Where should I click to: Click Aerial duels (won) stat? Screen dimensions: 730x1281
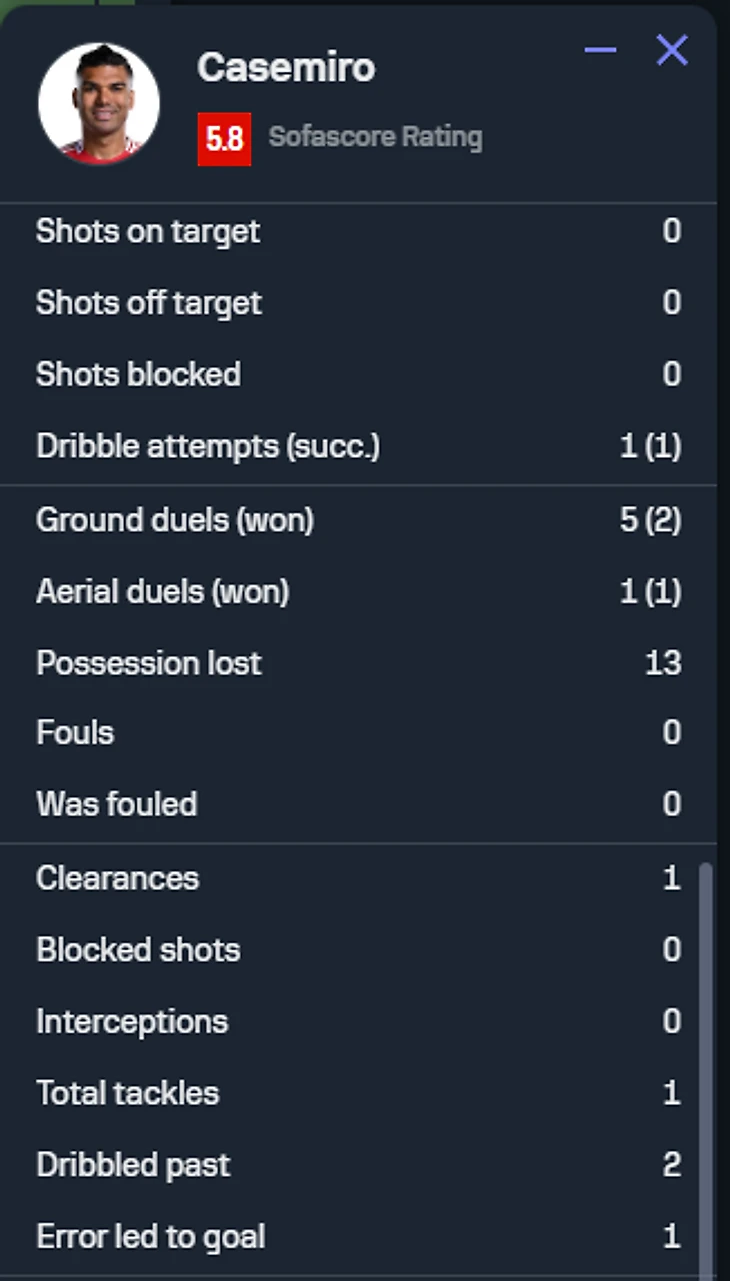tap(162, 592)
